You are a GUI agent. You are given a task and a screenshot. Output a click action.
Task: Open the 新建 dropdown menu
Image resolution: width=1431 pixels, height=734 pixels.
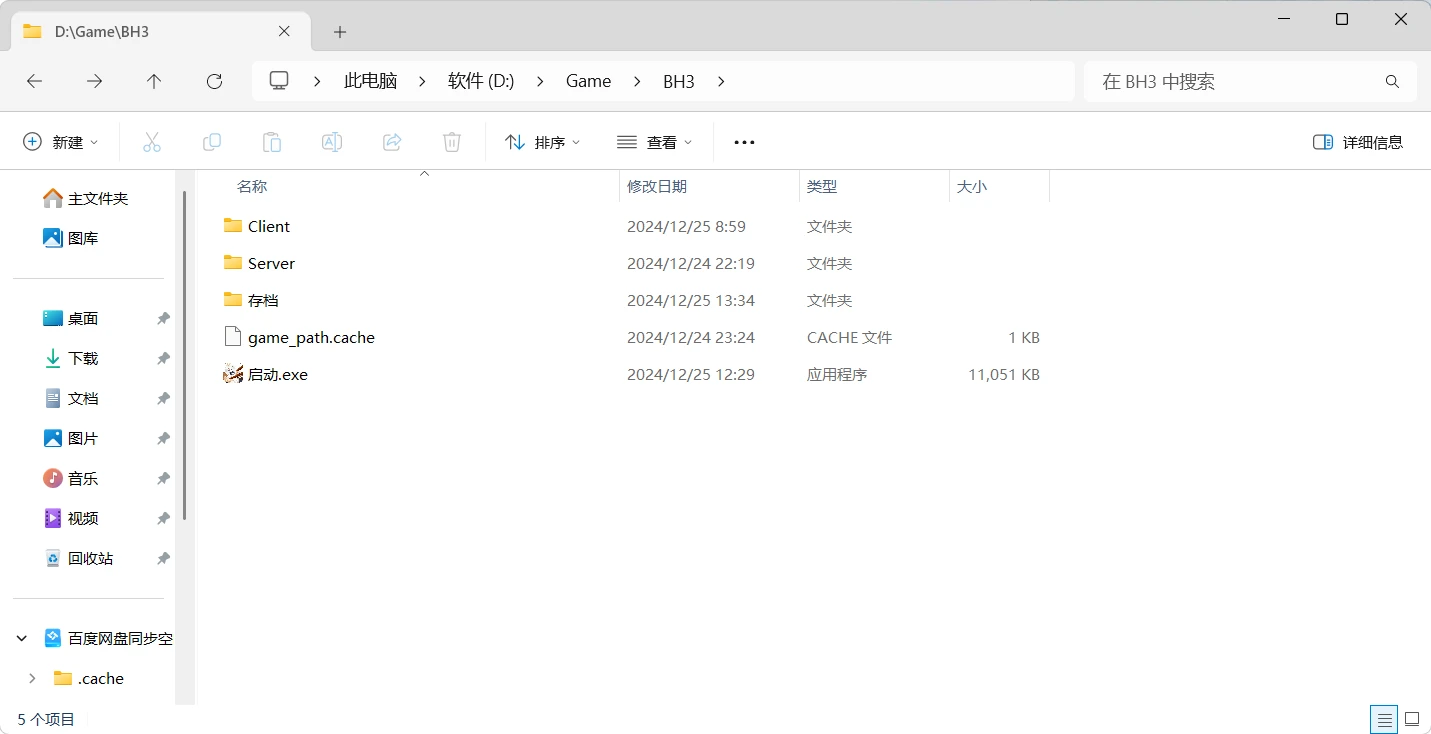click(61, 142)
